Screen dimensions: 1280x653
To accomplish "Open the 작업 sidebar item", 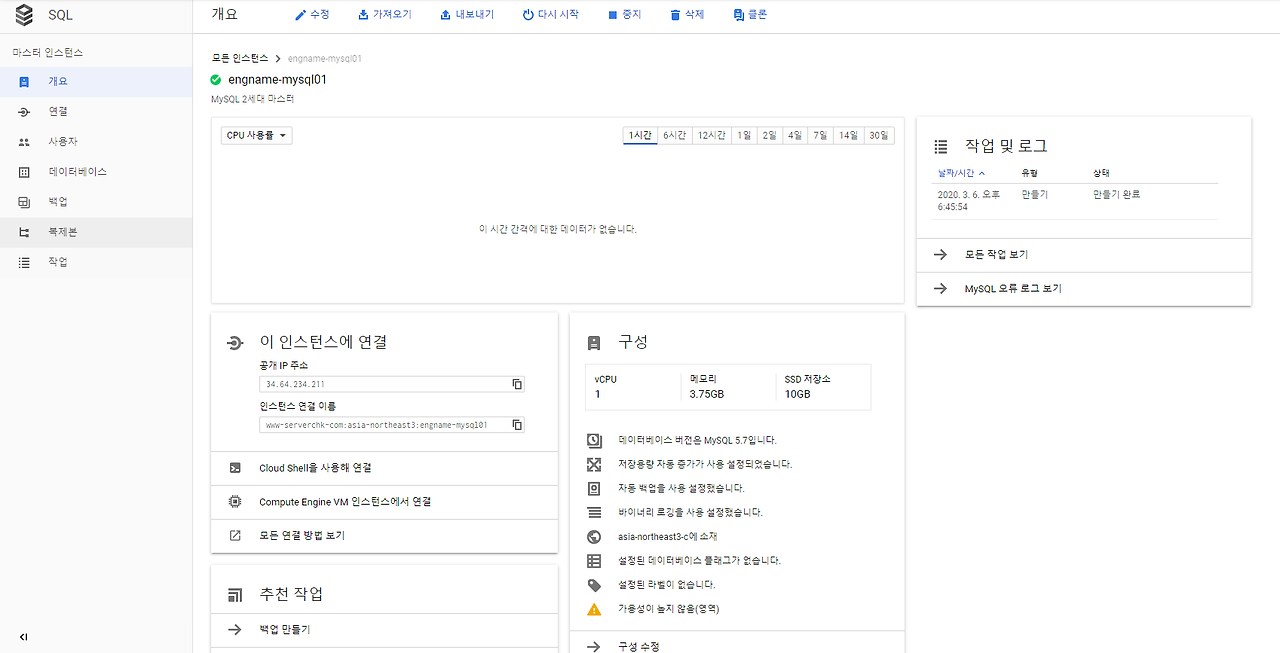I will point(96,262).
